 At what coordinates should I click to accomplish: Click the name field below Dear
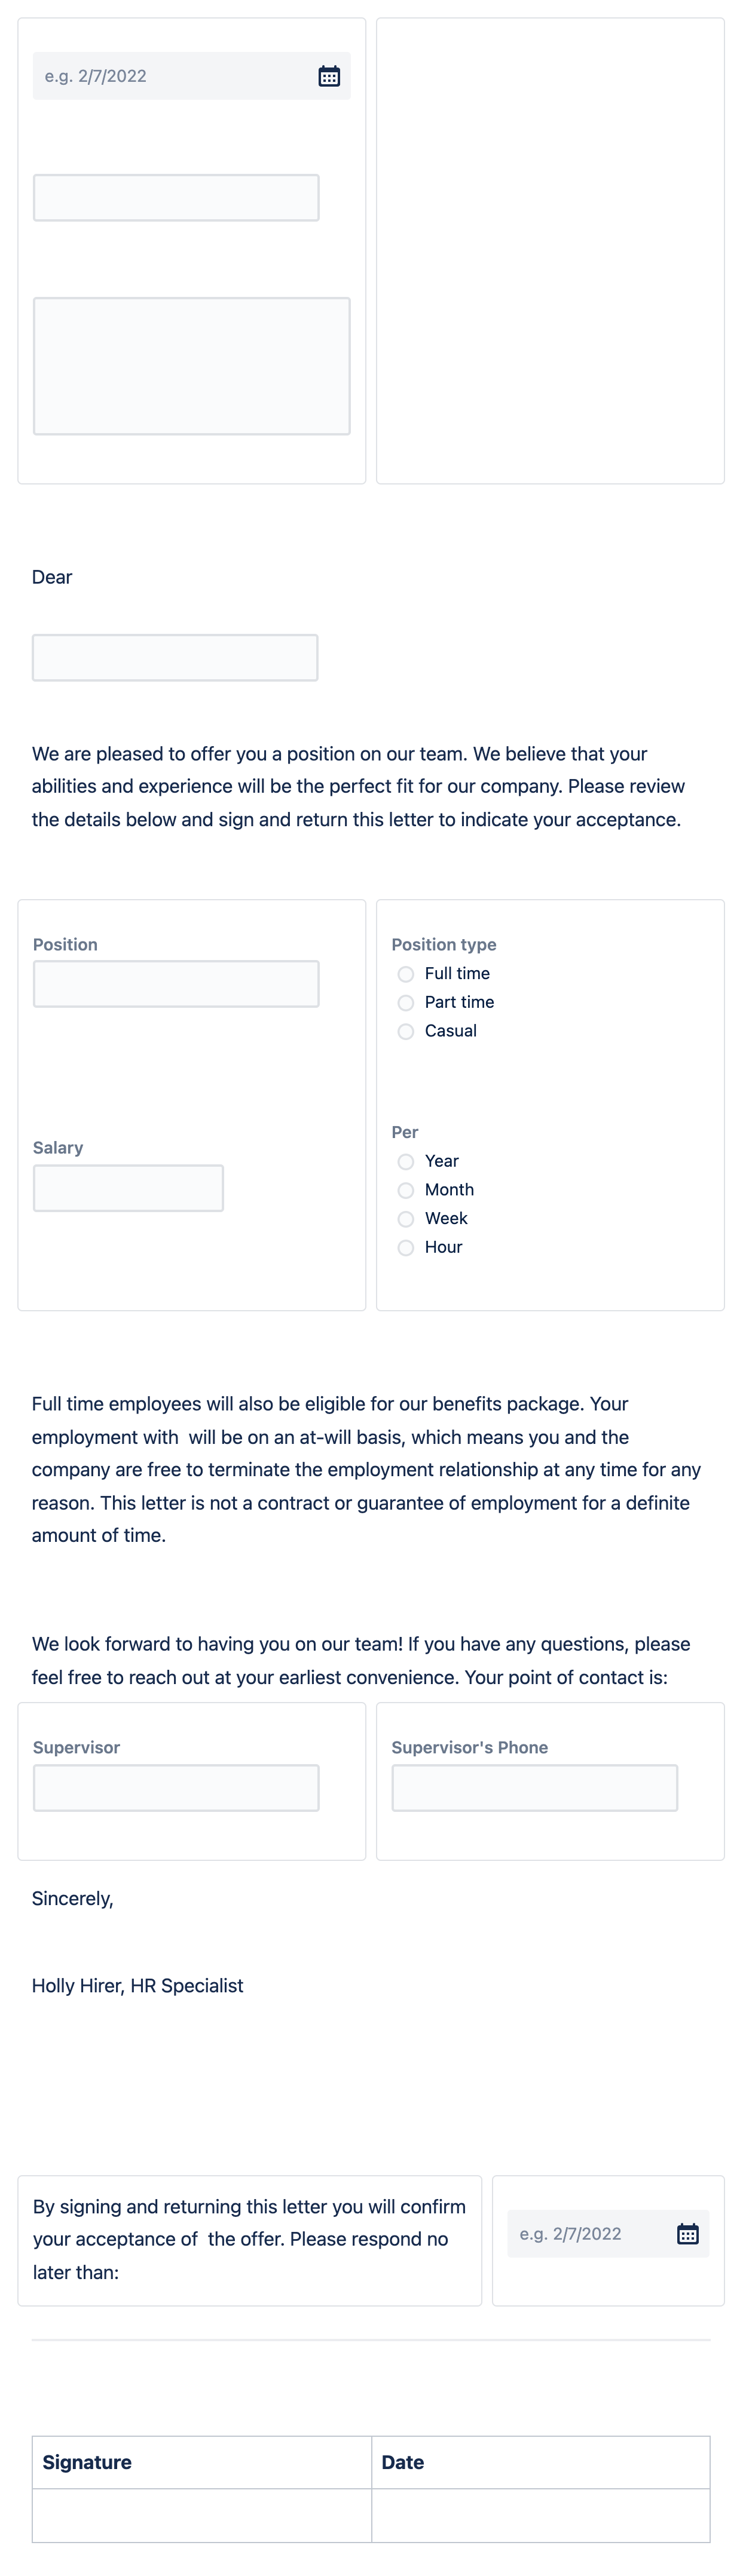coord(175,657)
